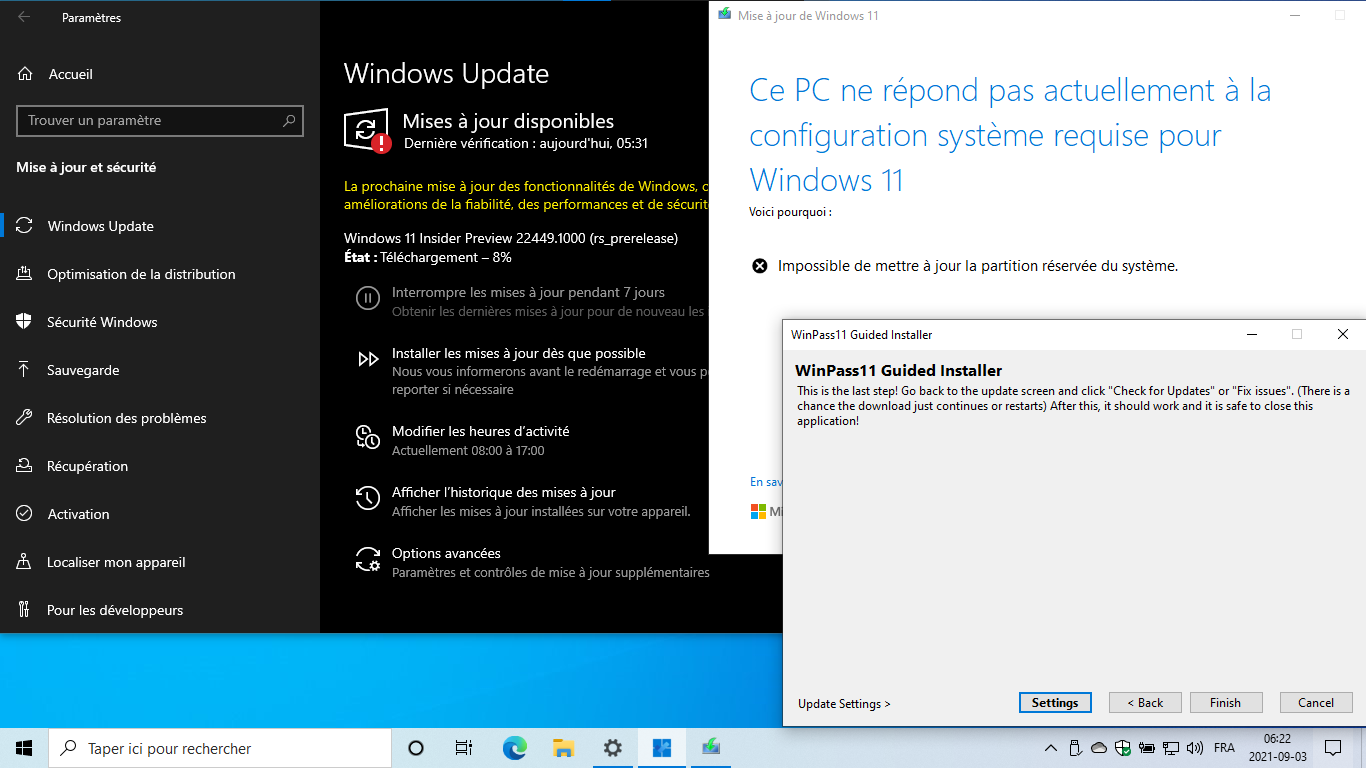Switch to the Windows 11 update taskbar icon
Image resolution: width=1366 pixels, height=768 pixels.
coord(710,748)
